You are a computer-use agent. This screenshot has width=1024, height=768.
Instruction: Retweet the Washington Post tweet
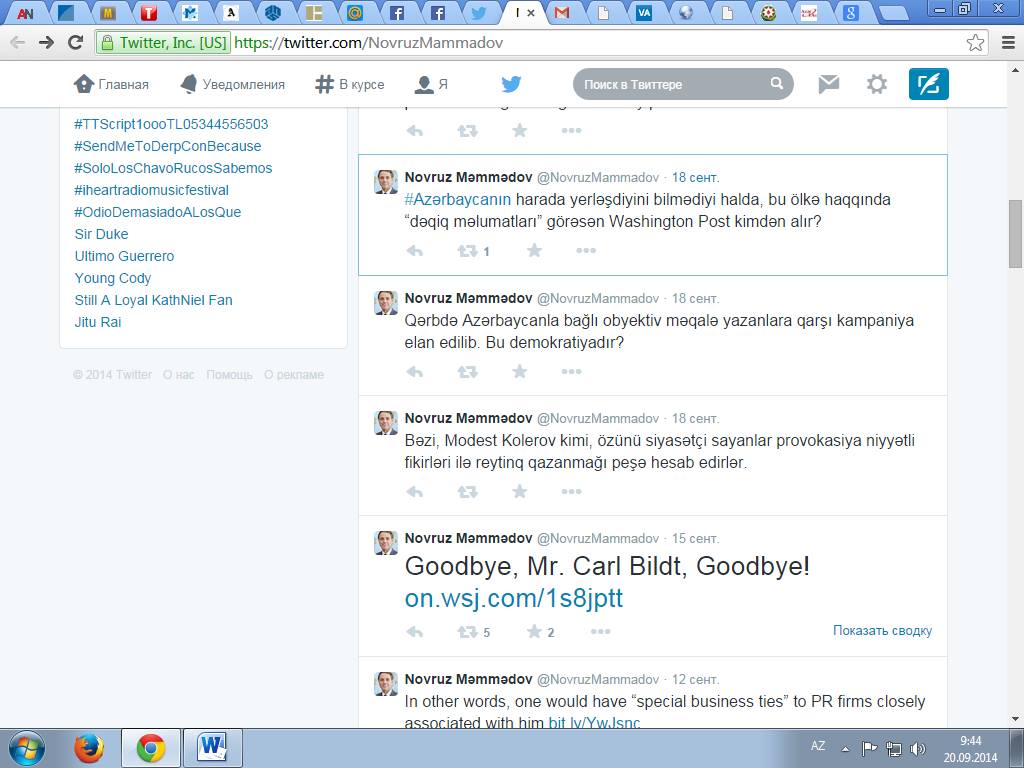coord(468,251)
